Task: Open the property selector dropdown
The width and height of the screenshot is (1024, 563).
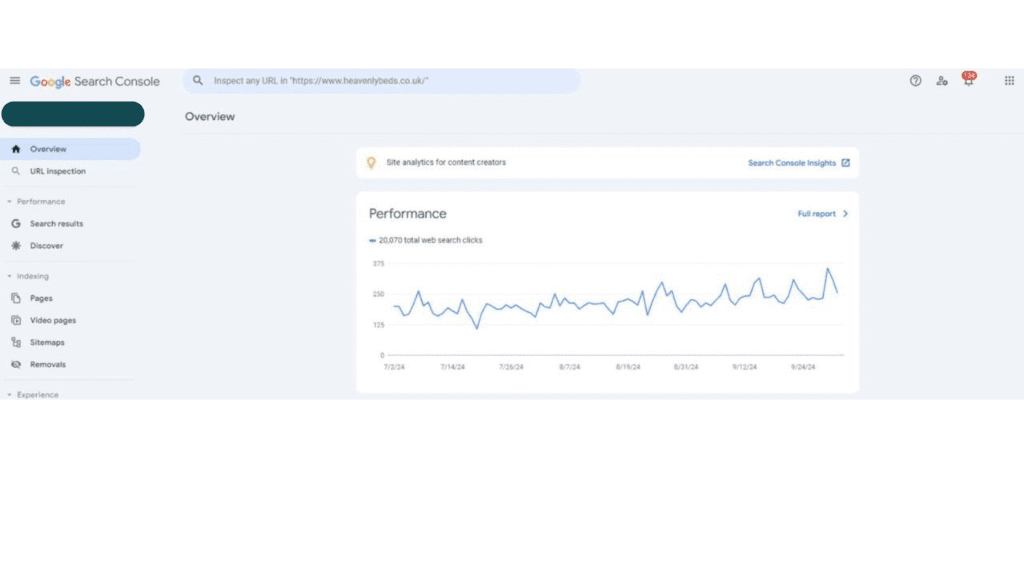Action: (73, 114)
